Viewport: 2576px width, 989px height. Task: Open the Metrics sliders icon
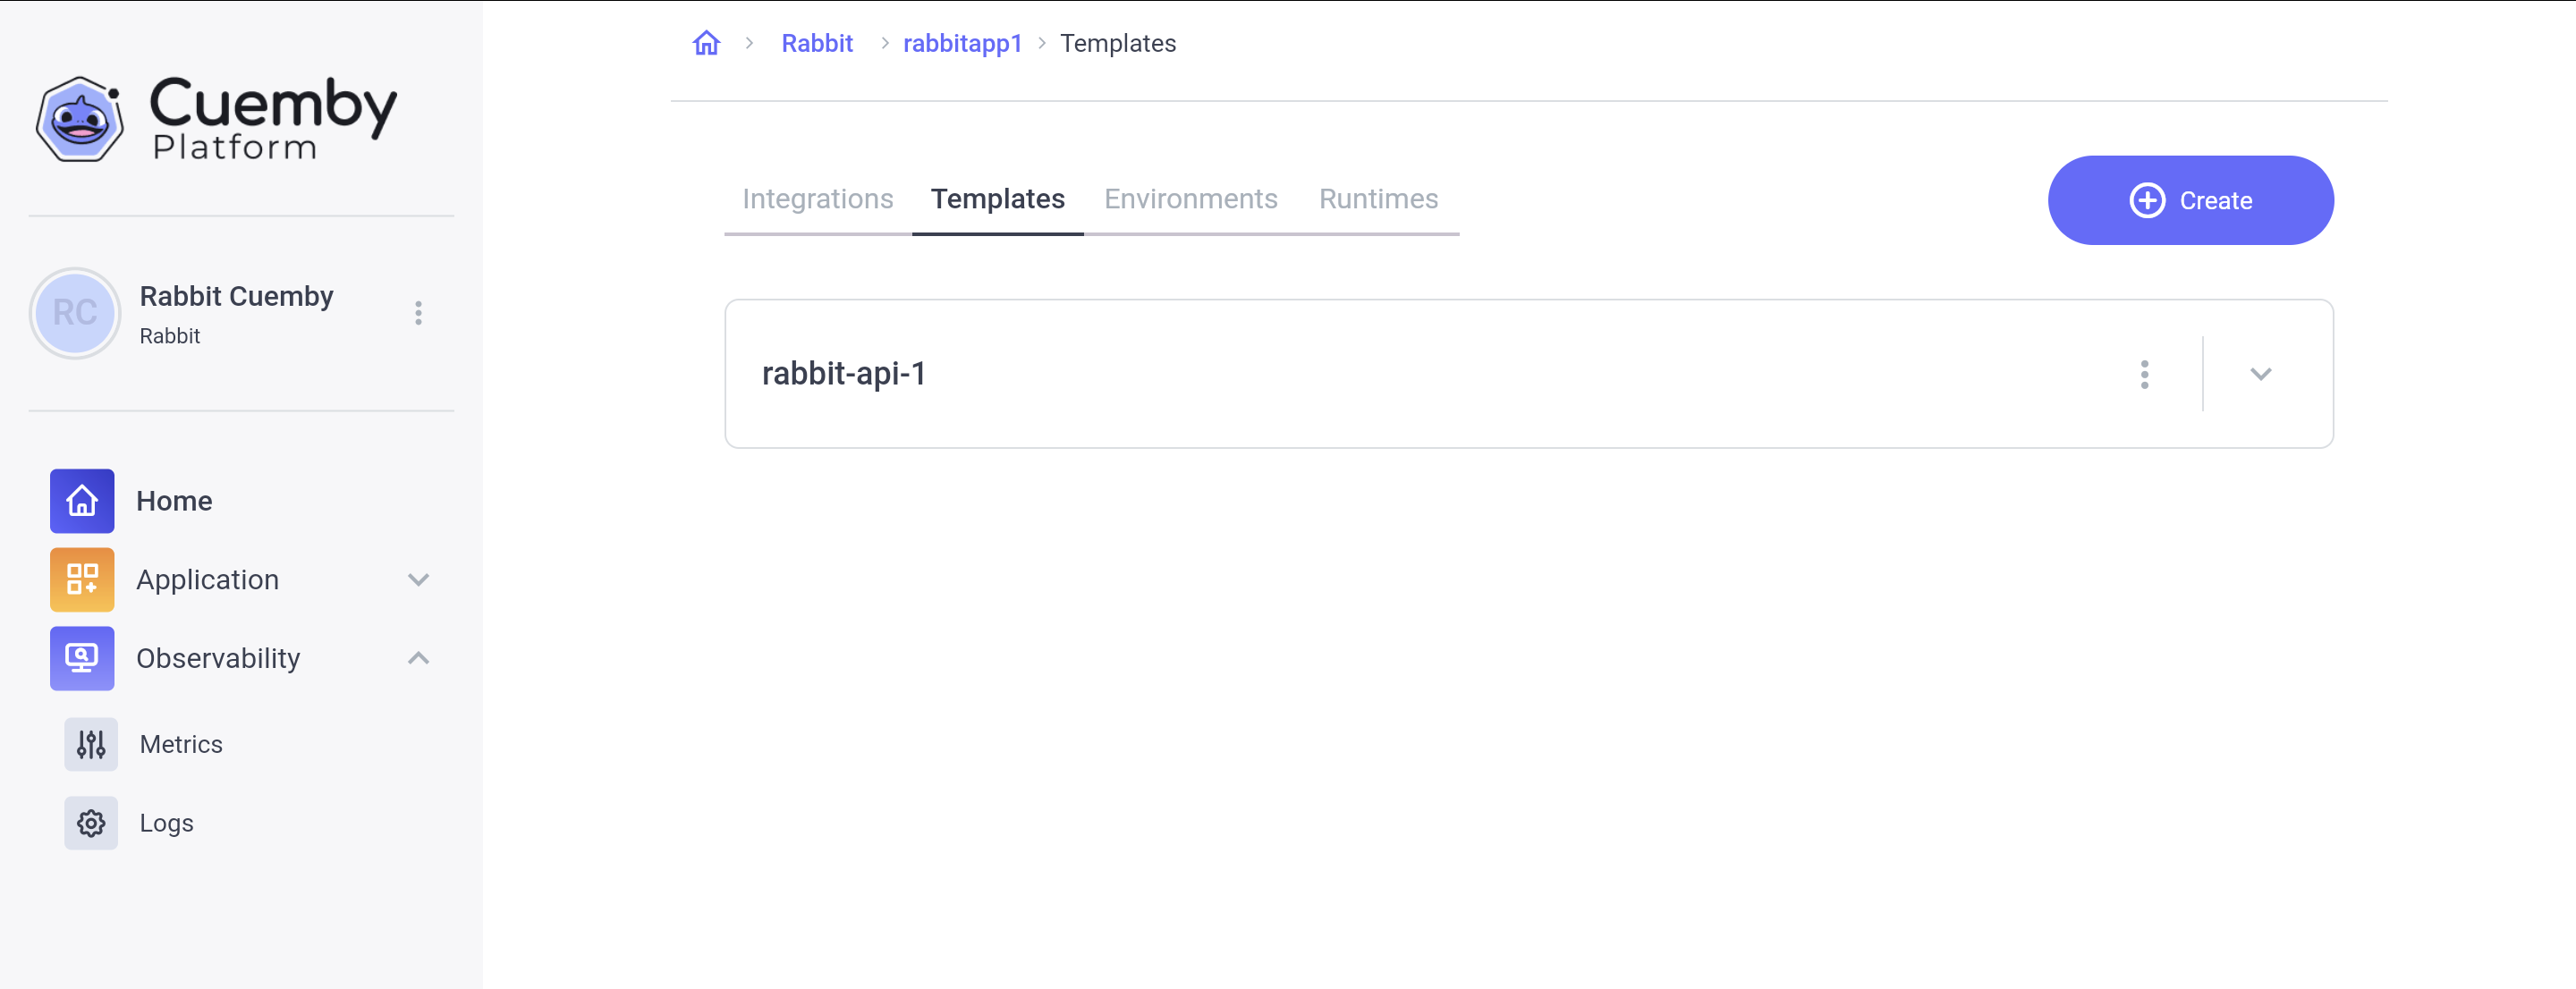pos(91,744)
